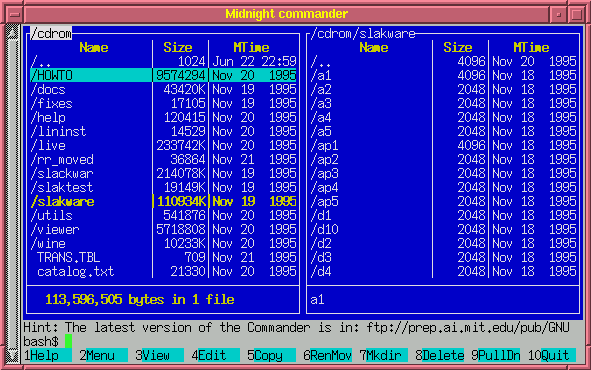Click the 10Quit function key
The width and height of the screenshot is (591, 370).
(x=552, y=355)
